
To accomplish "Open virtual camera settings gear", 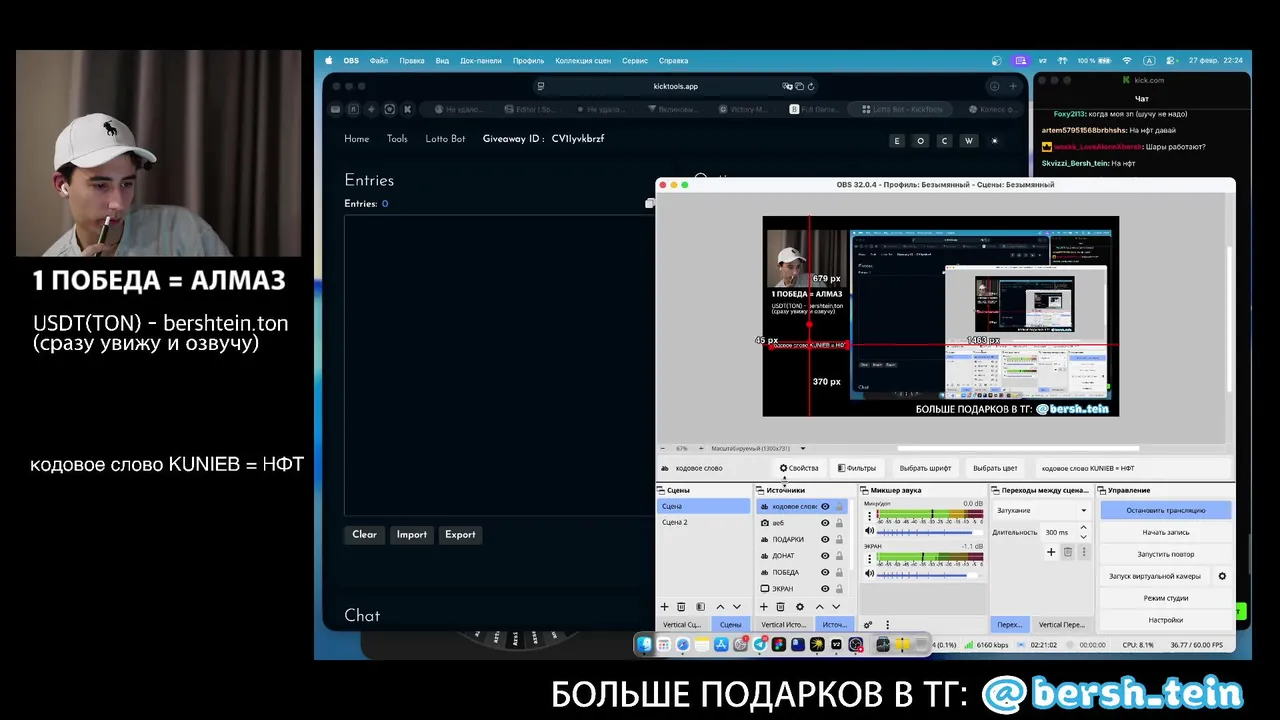I will (1222, 576).
